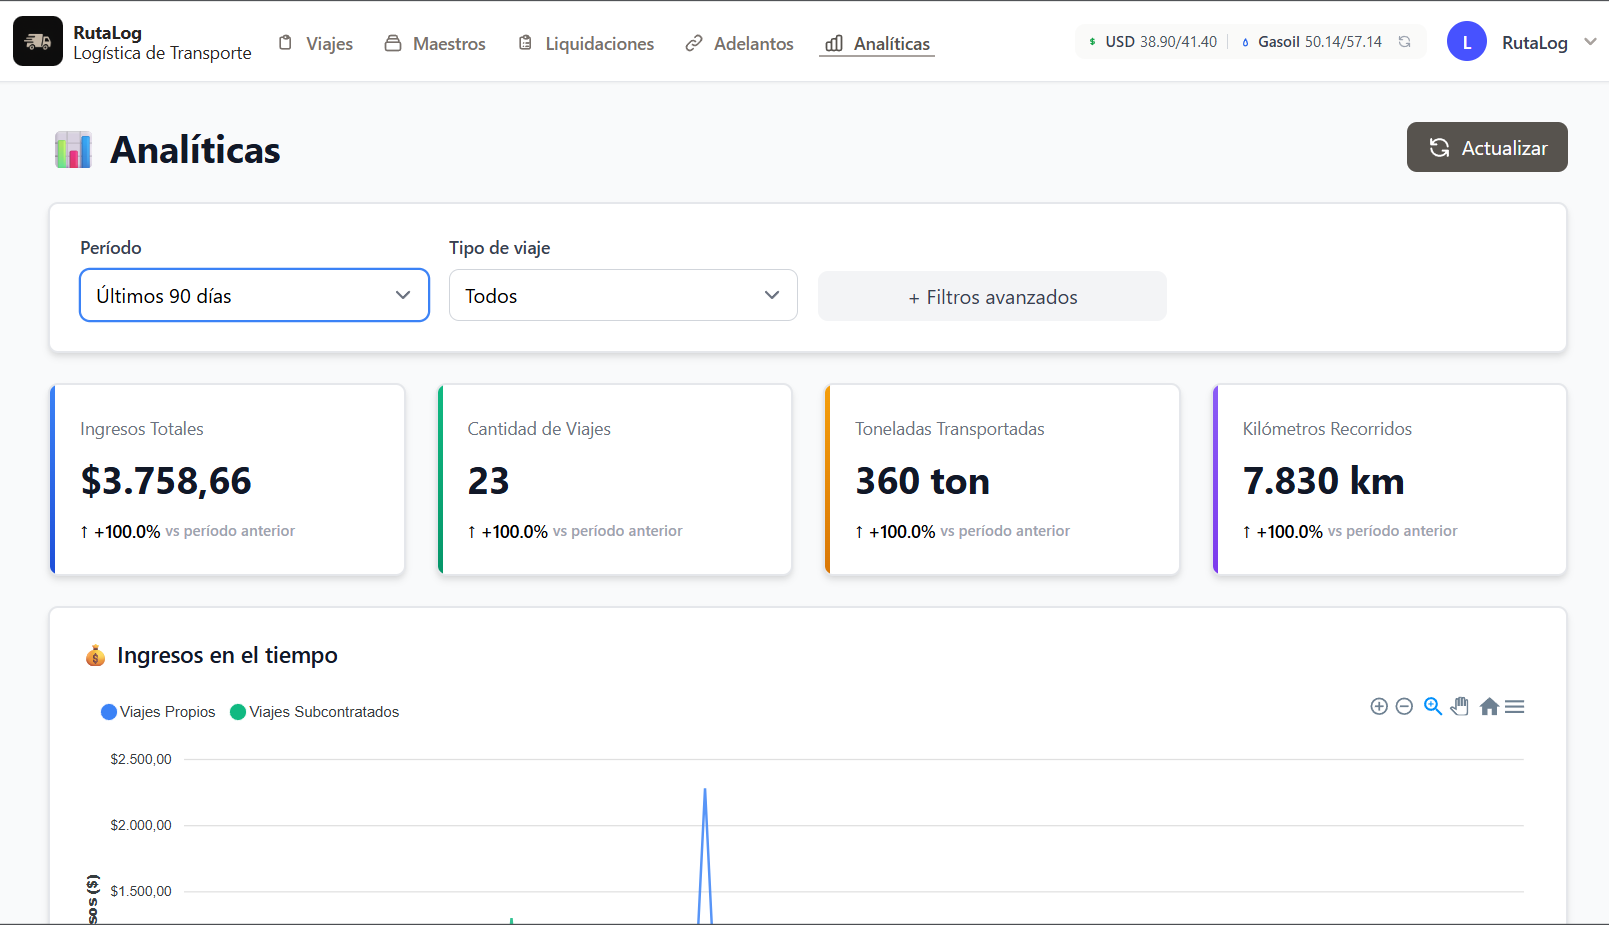Switch to the Adelantos tab
This screenshot has height=925, width=1609.
click(x=739, y=43)
